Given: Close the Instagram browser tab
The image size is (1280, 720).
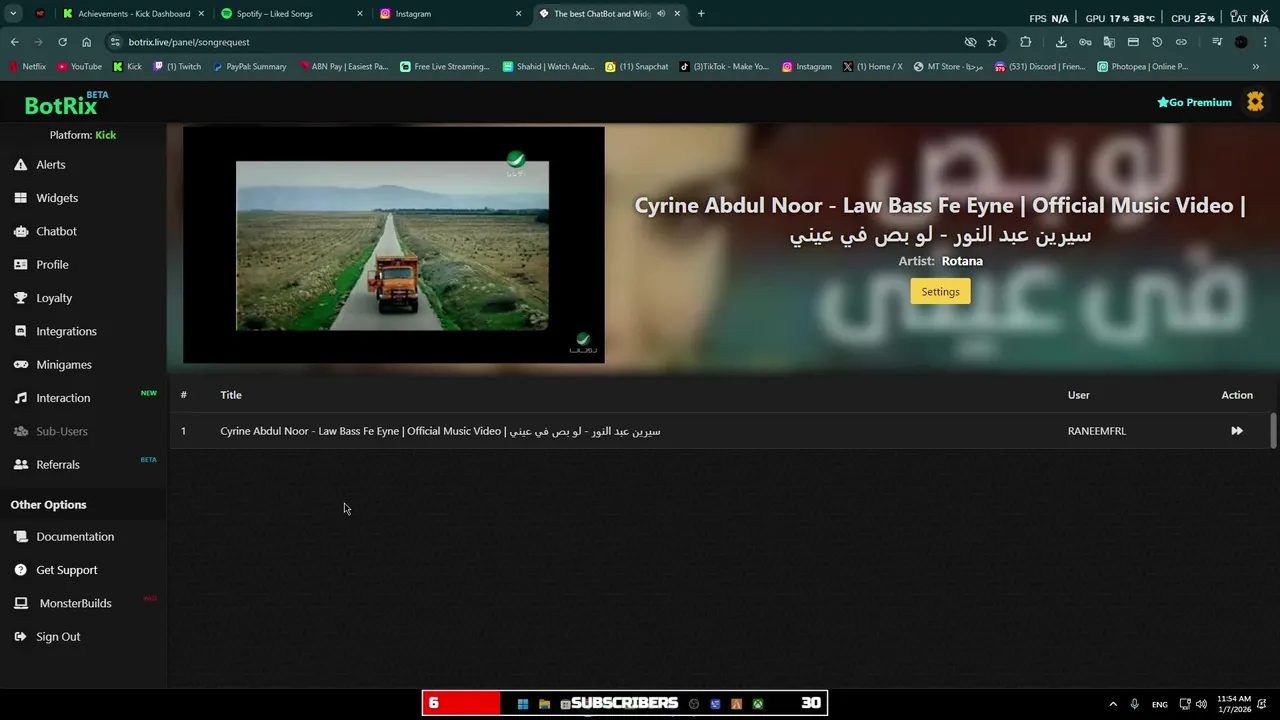Looking at the screenshot, I should point(518,14).
